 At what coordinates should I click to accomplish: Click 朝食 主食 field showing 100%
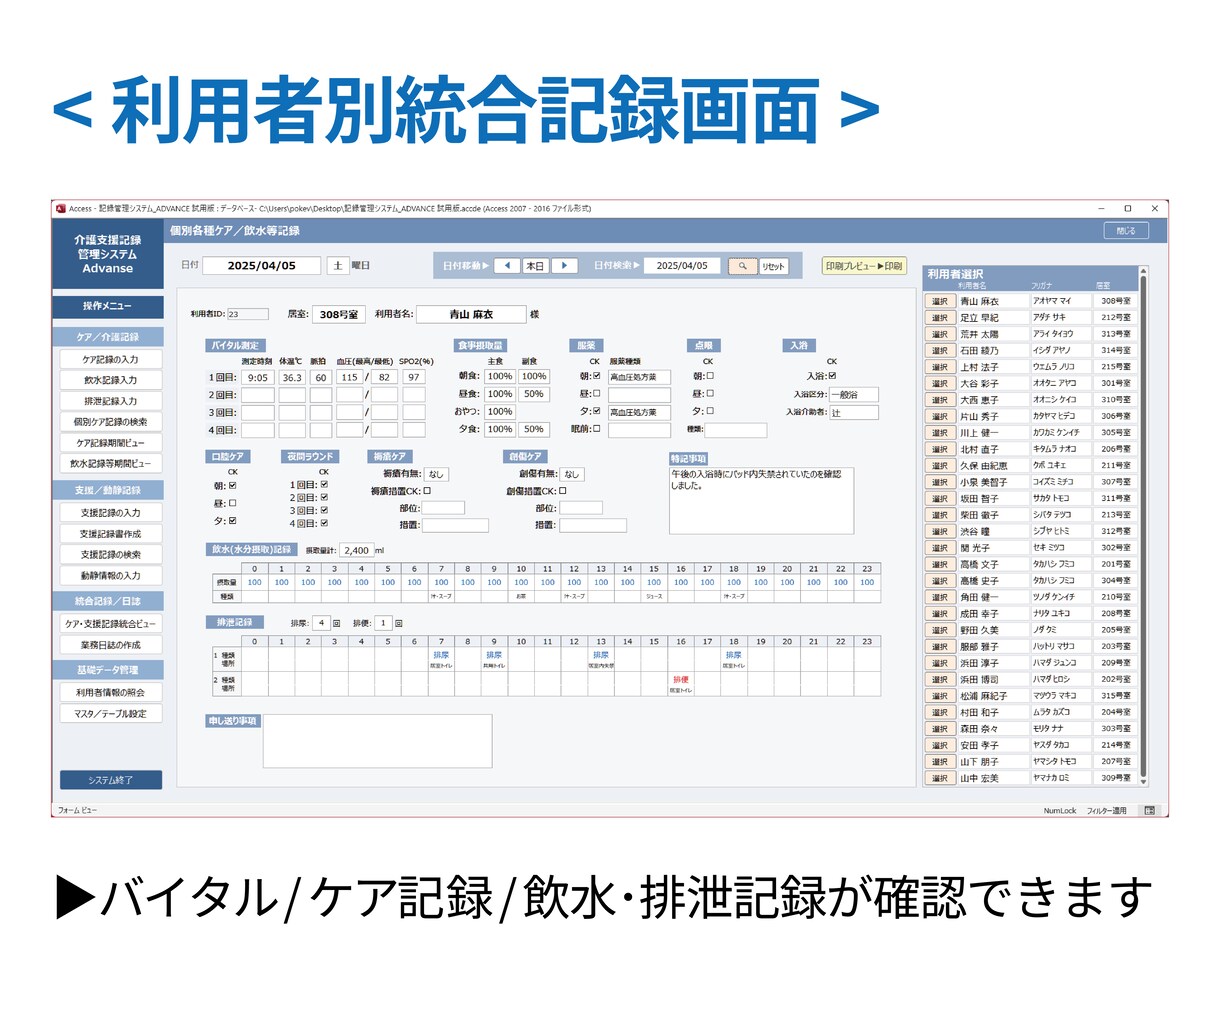pyautogui.click(x=500, y=377)
